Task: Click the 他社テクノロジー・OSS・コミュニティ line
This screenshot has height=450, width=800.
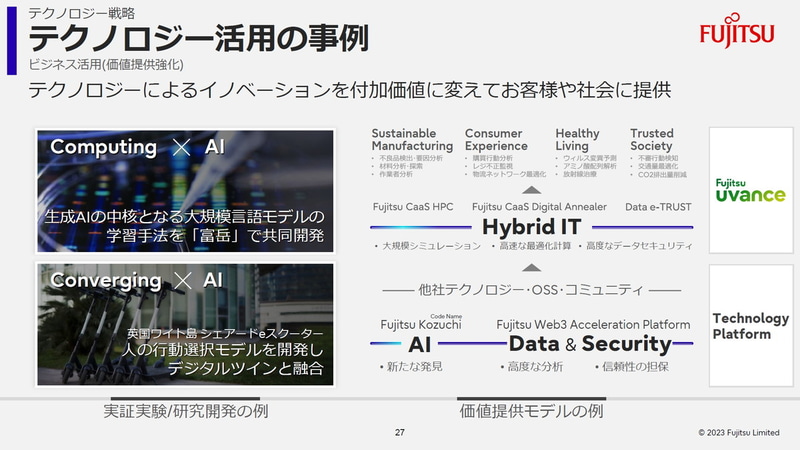Action: [531, 290]
